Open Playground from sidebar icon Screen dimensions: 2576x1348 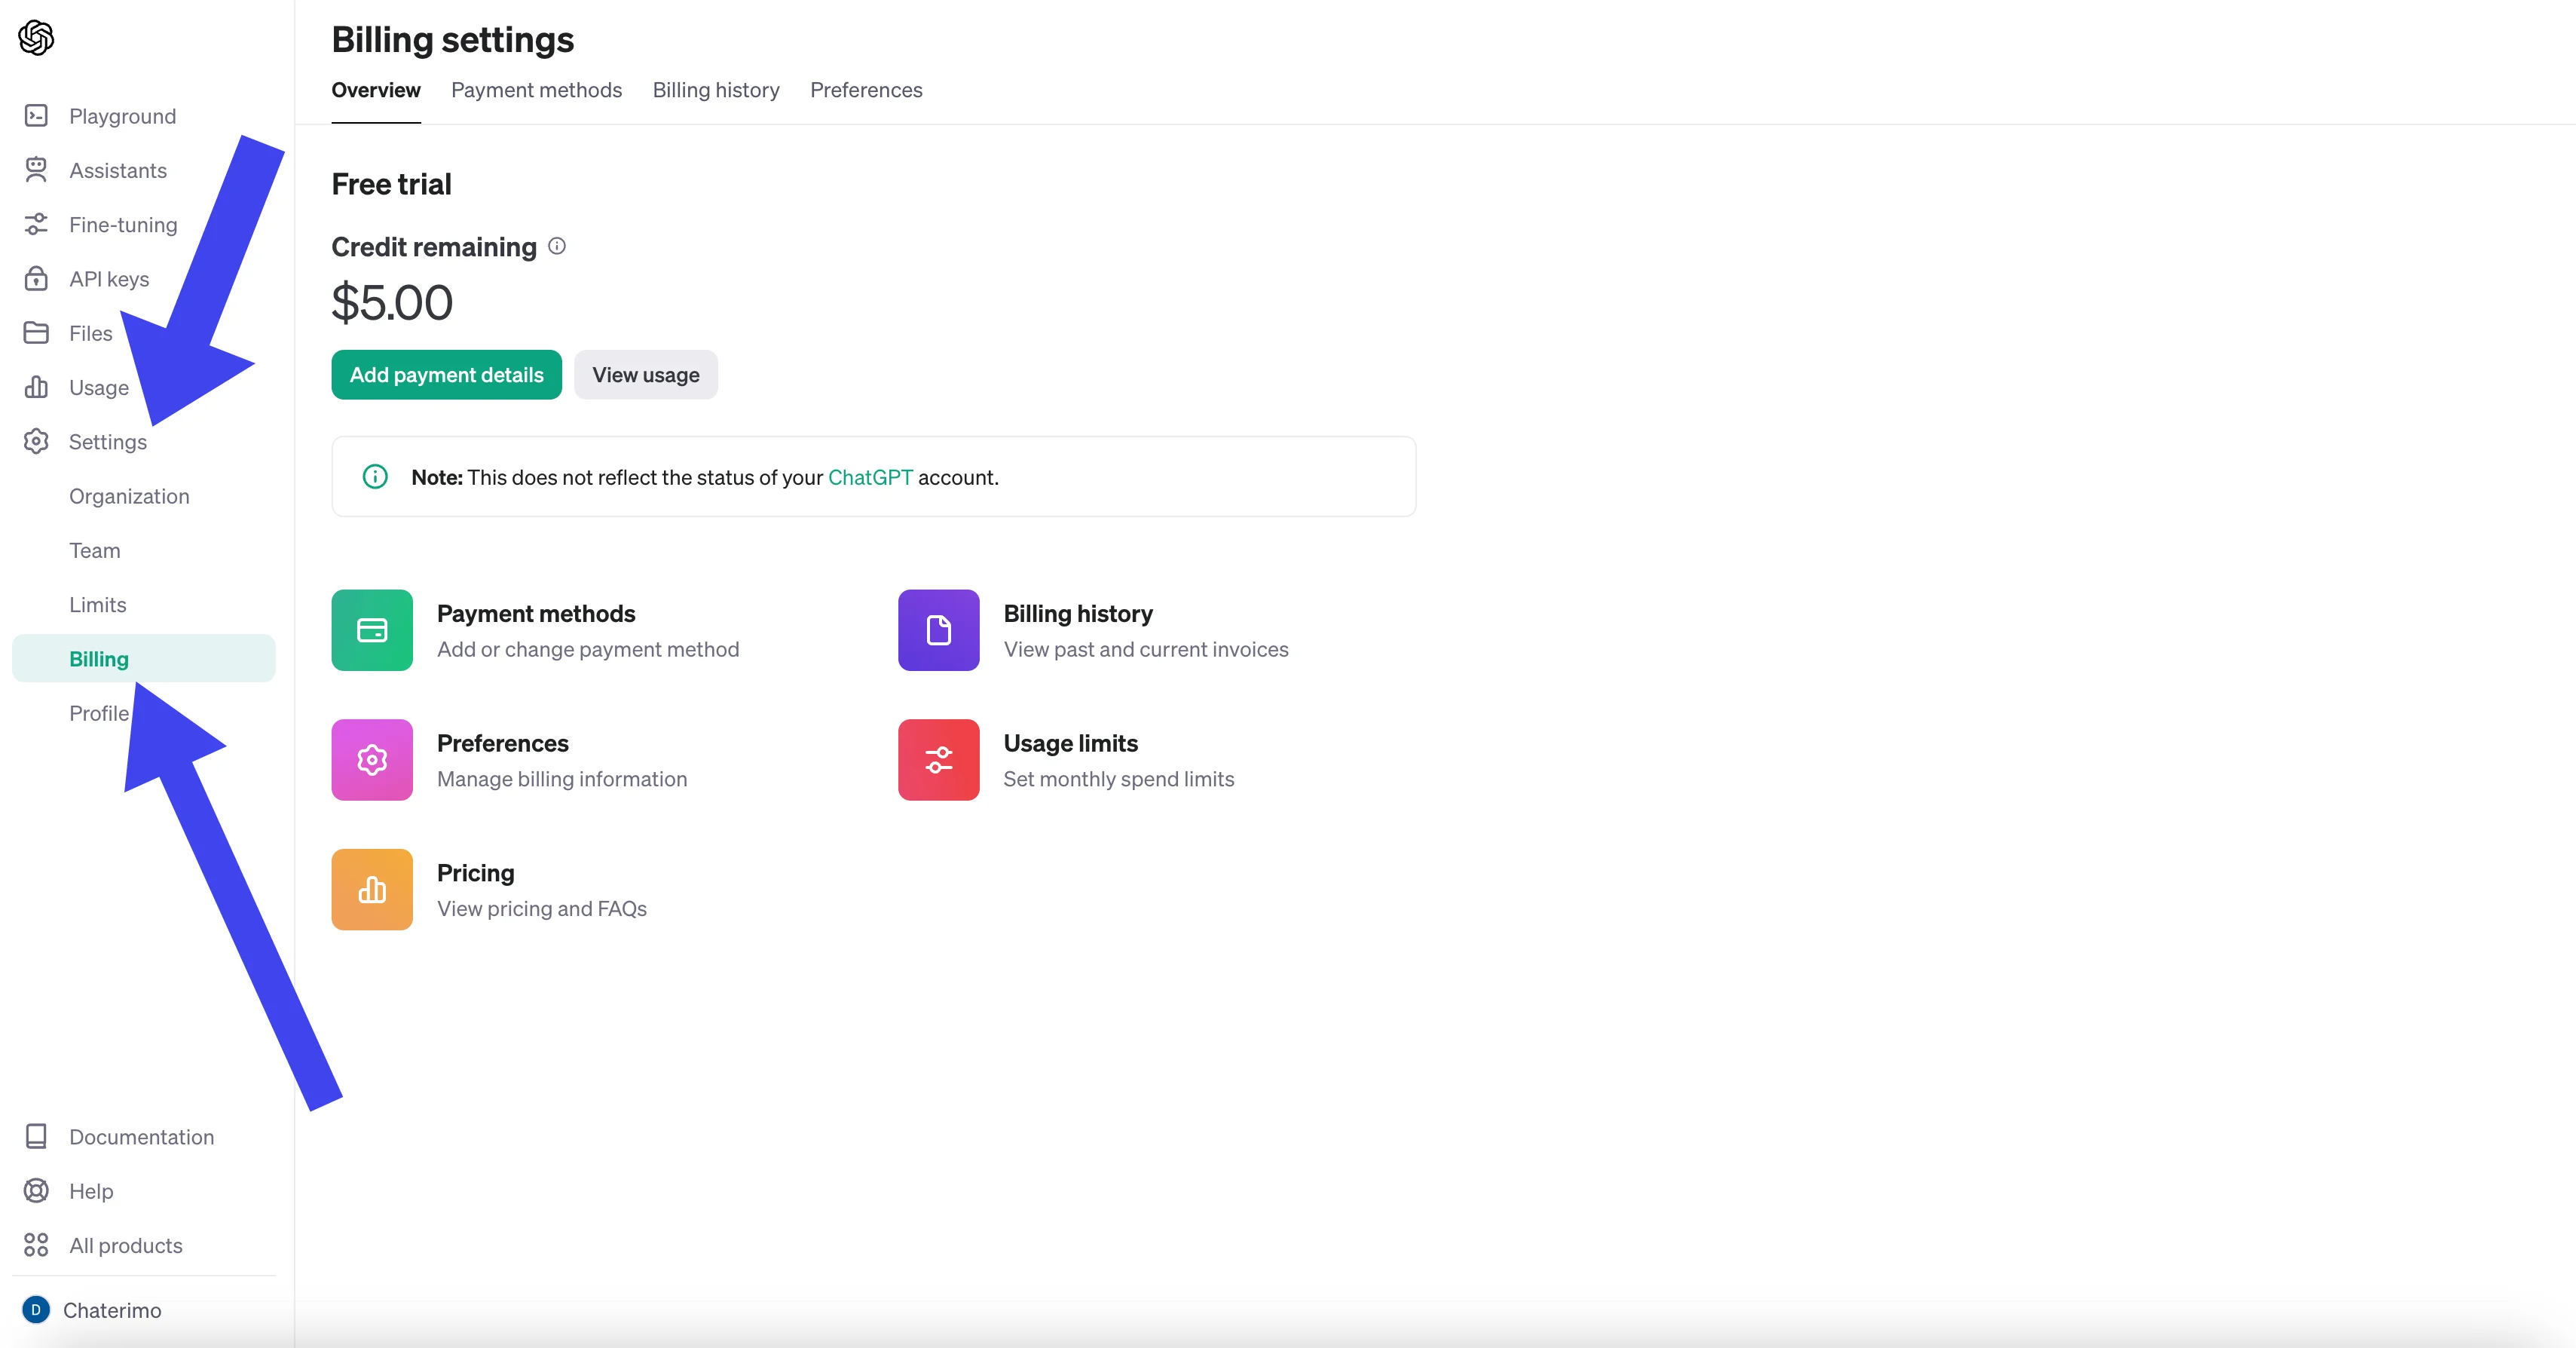(36, 116)
